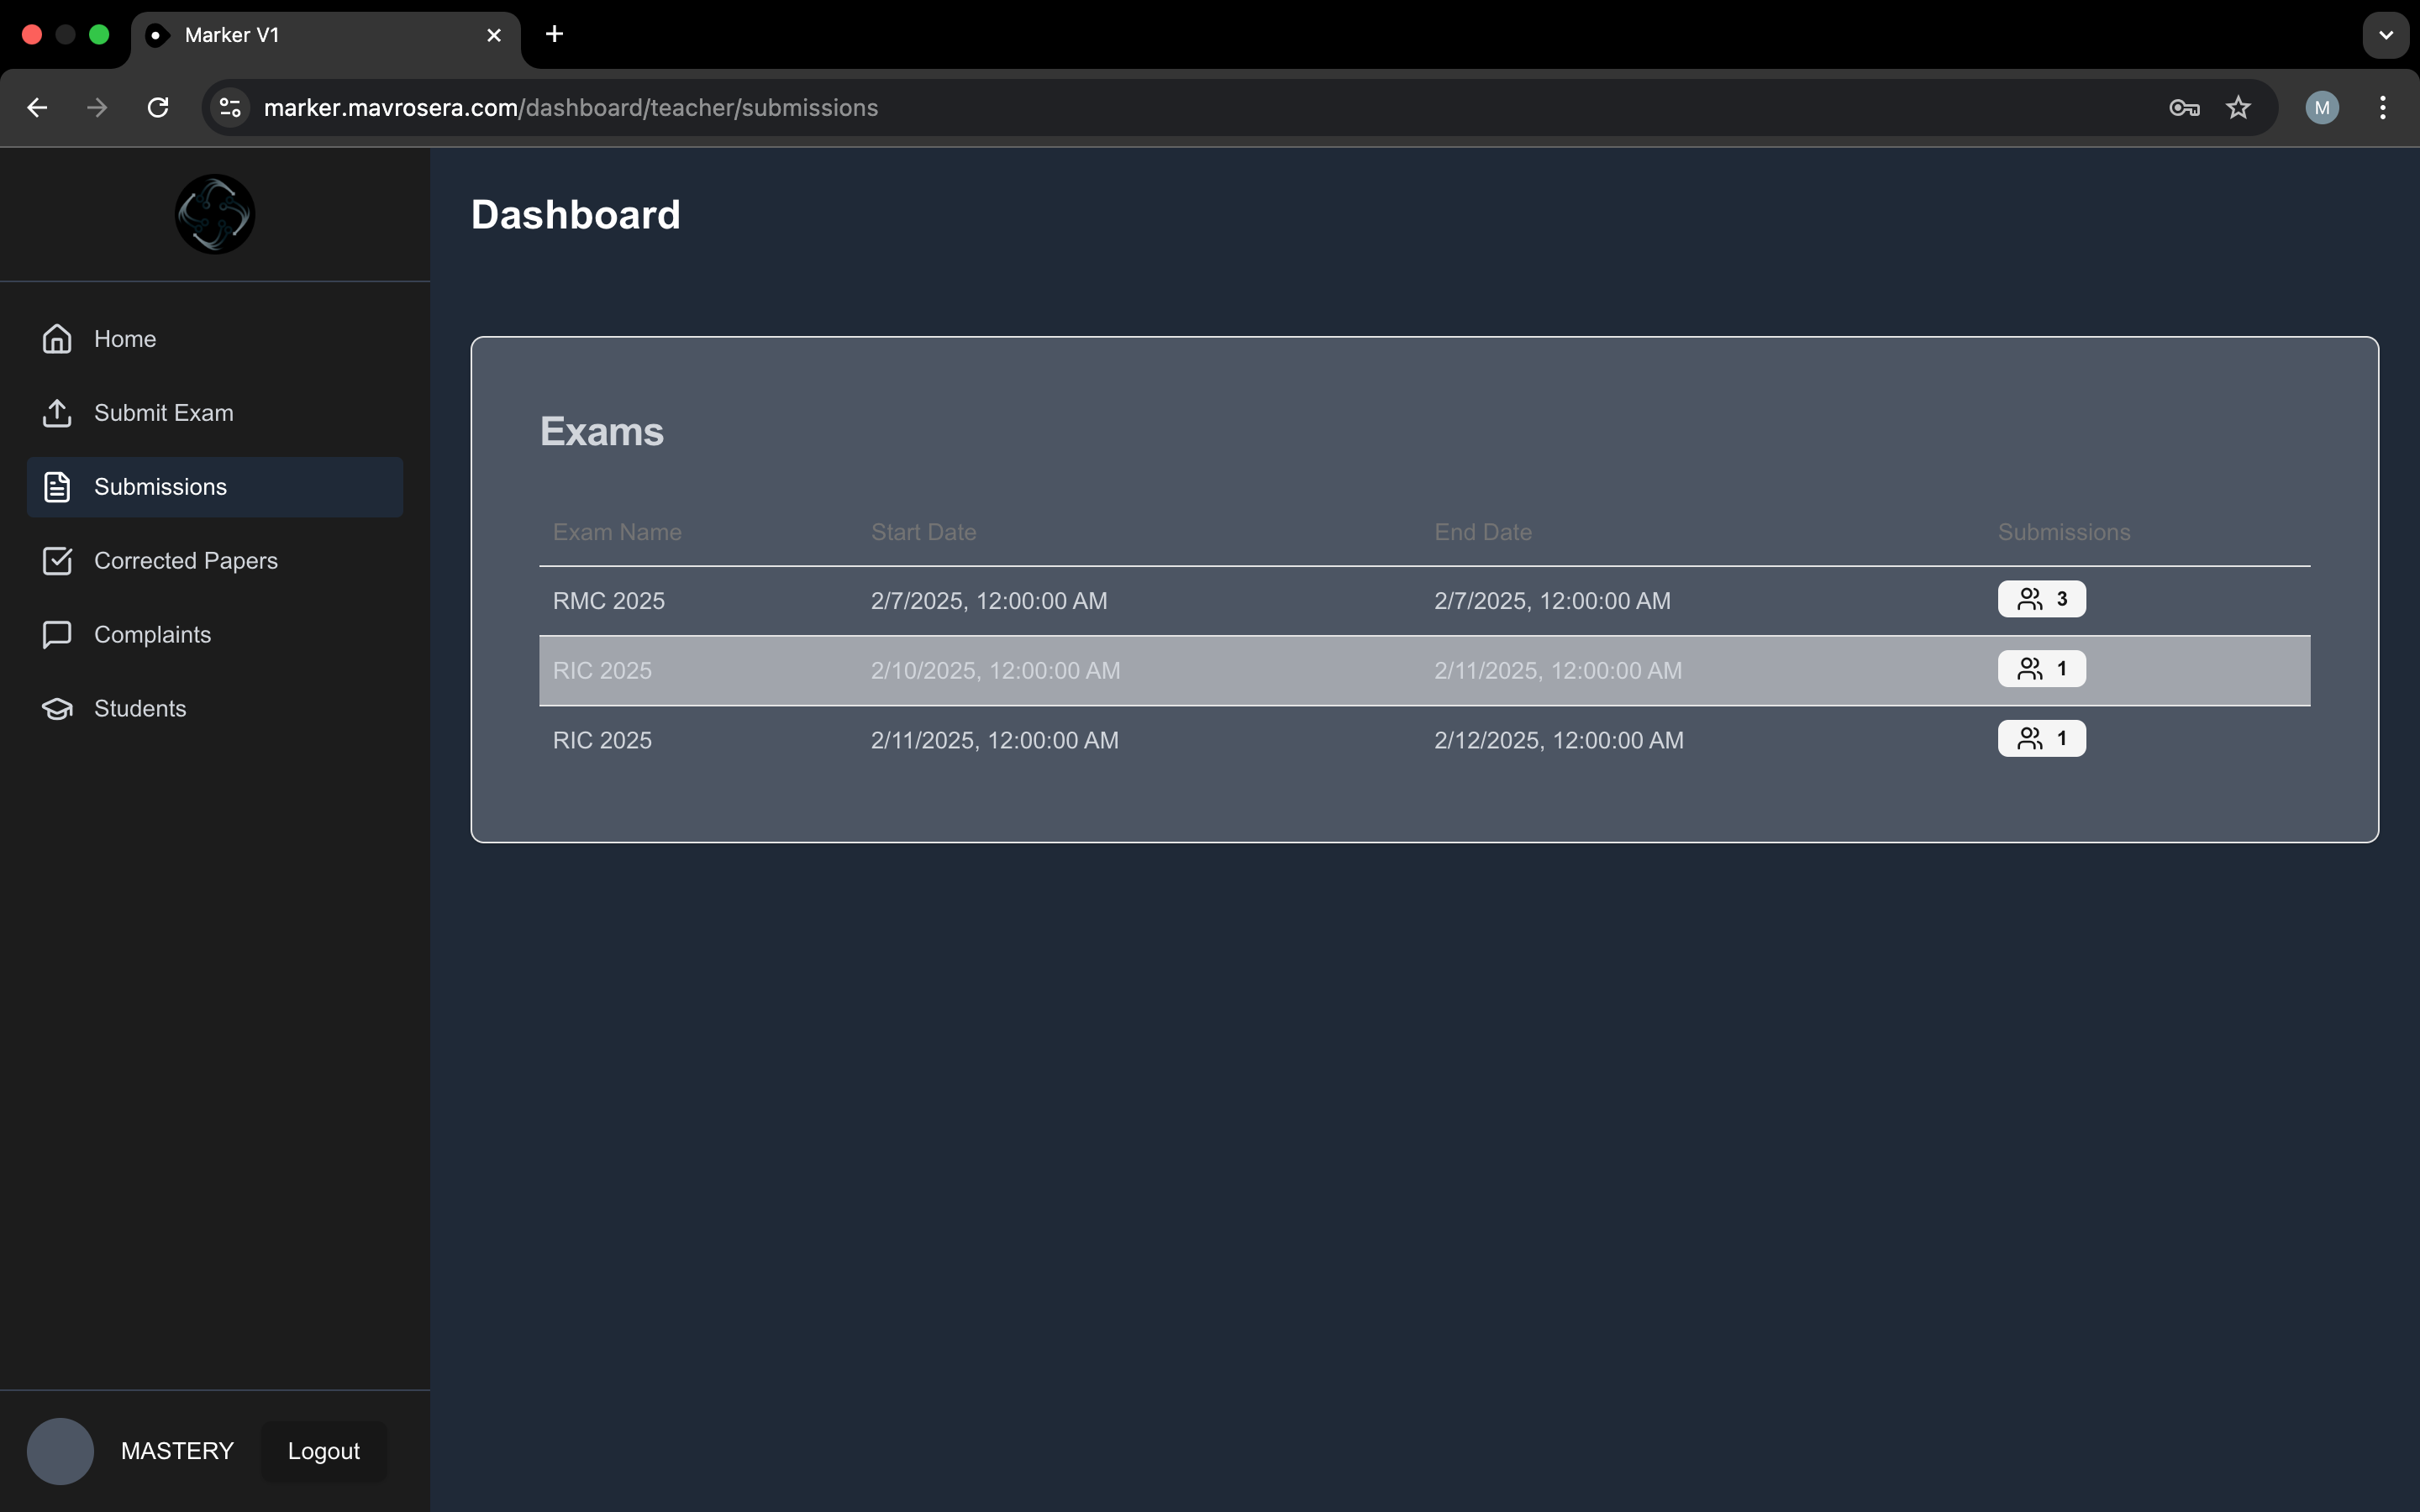Click the Complaints chat bubble icon

pyautogui.click(x=57, y=635)
